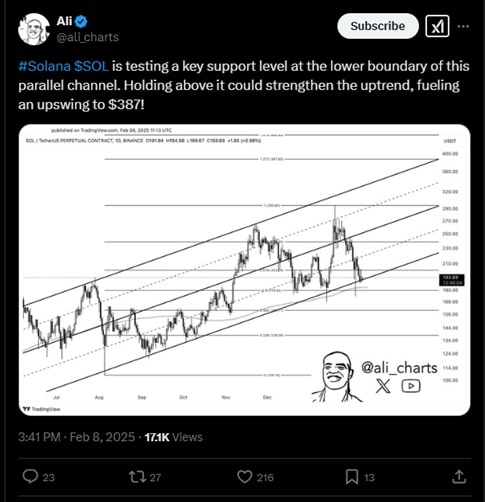Click the YouTube icon in chart watermark
The image size is (485, 502).
pyautogui.click(x=411, y=386)
